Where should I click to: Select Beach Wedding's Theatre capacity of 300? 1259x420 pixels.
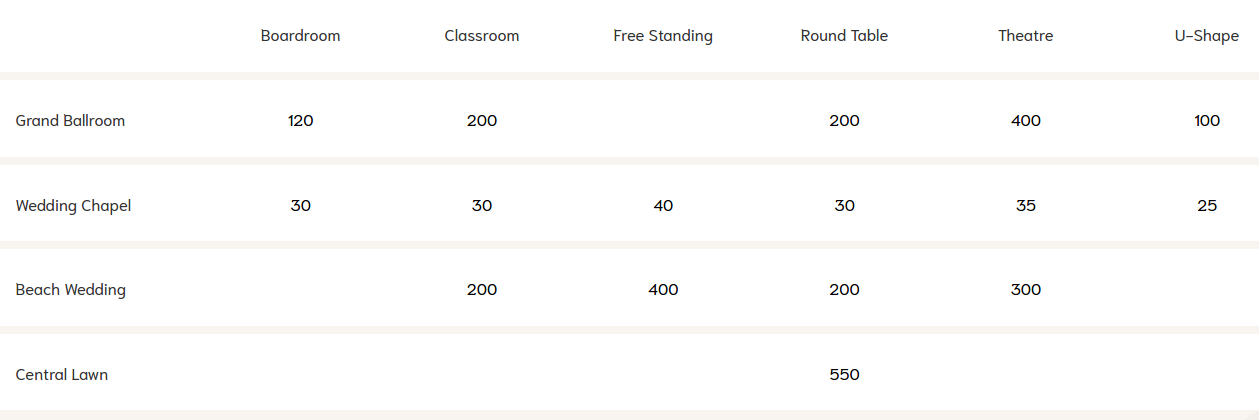1025,290
